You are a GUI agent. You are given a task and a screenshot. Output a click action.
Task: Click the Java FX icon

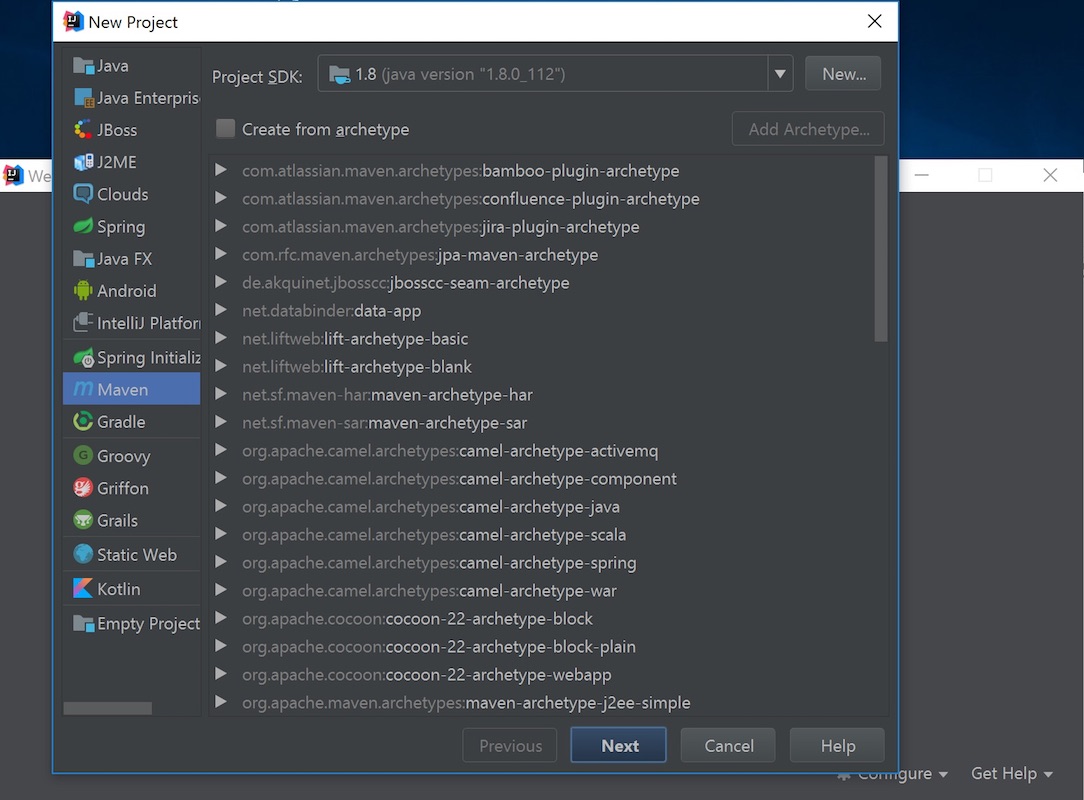[x=83, y=259]
